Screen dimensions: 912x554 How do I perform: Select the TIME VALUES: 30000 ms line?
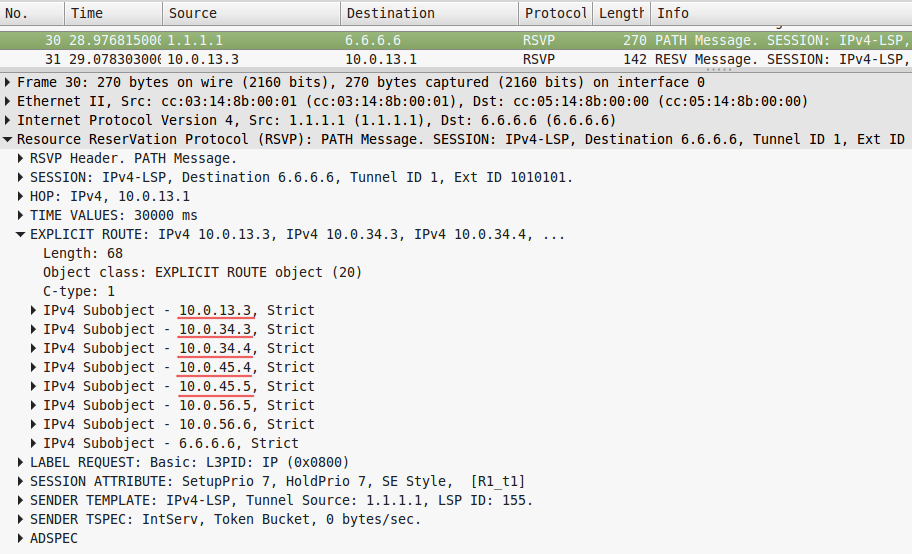[113, 215]
